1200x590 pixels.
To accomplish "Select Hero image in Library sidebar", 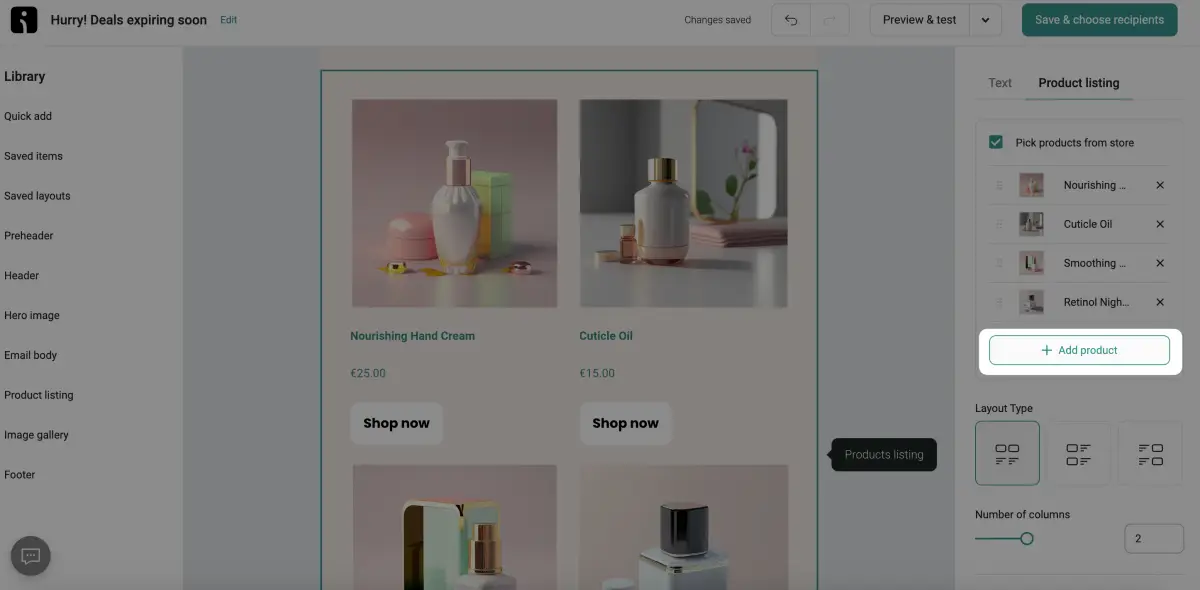I will pyautogui.click(x=32, y=315).
